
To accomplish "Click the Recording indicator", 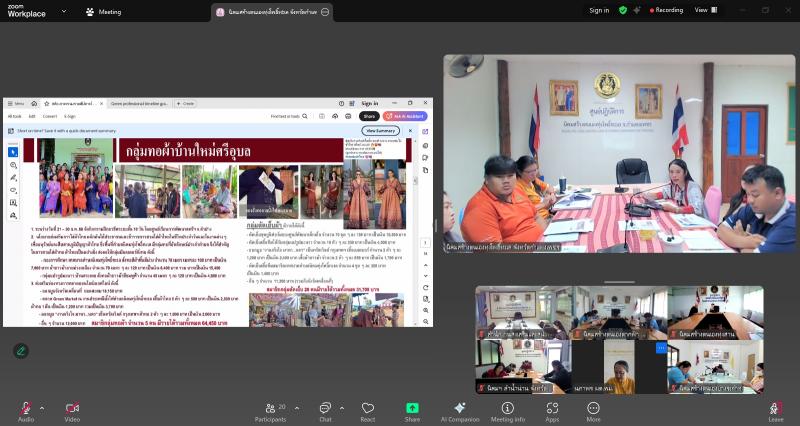I will tap(666, 10).
